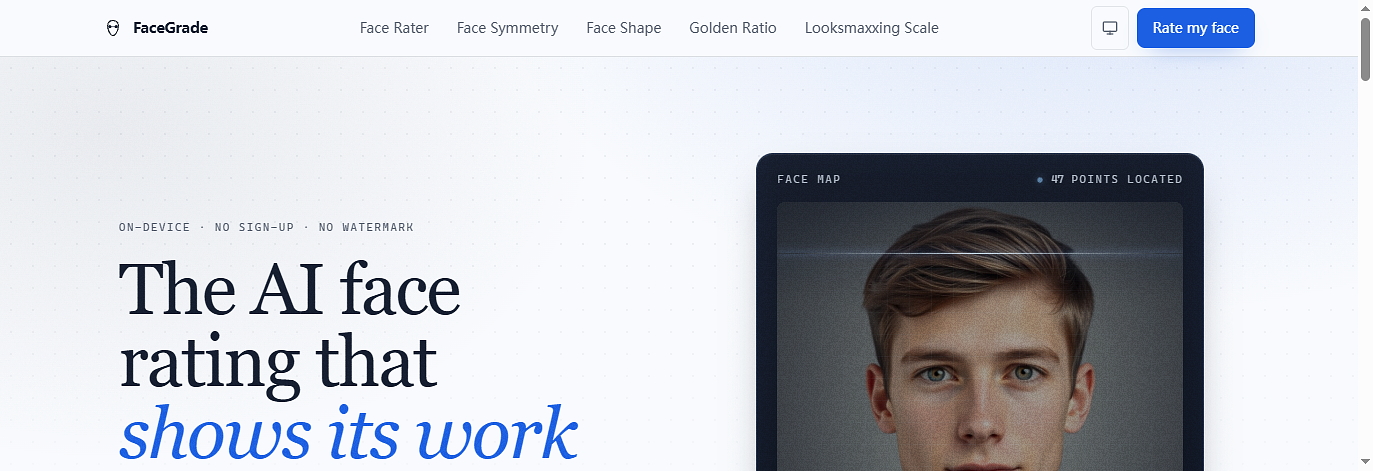
Task: Open the FaceGrade home link text
Action: 170,28
